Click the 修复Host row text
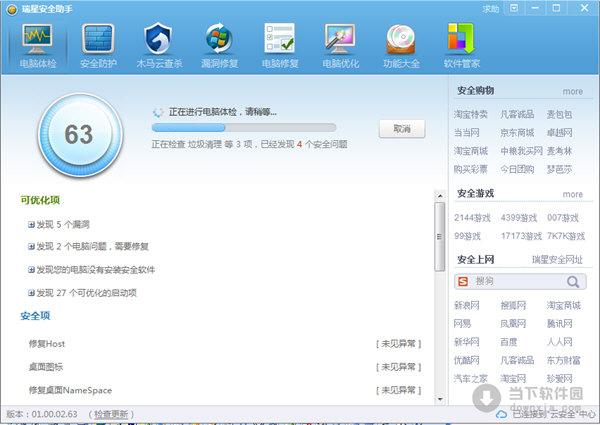This screenshot has height=425, width=600. point(47,344)
